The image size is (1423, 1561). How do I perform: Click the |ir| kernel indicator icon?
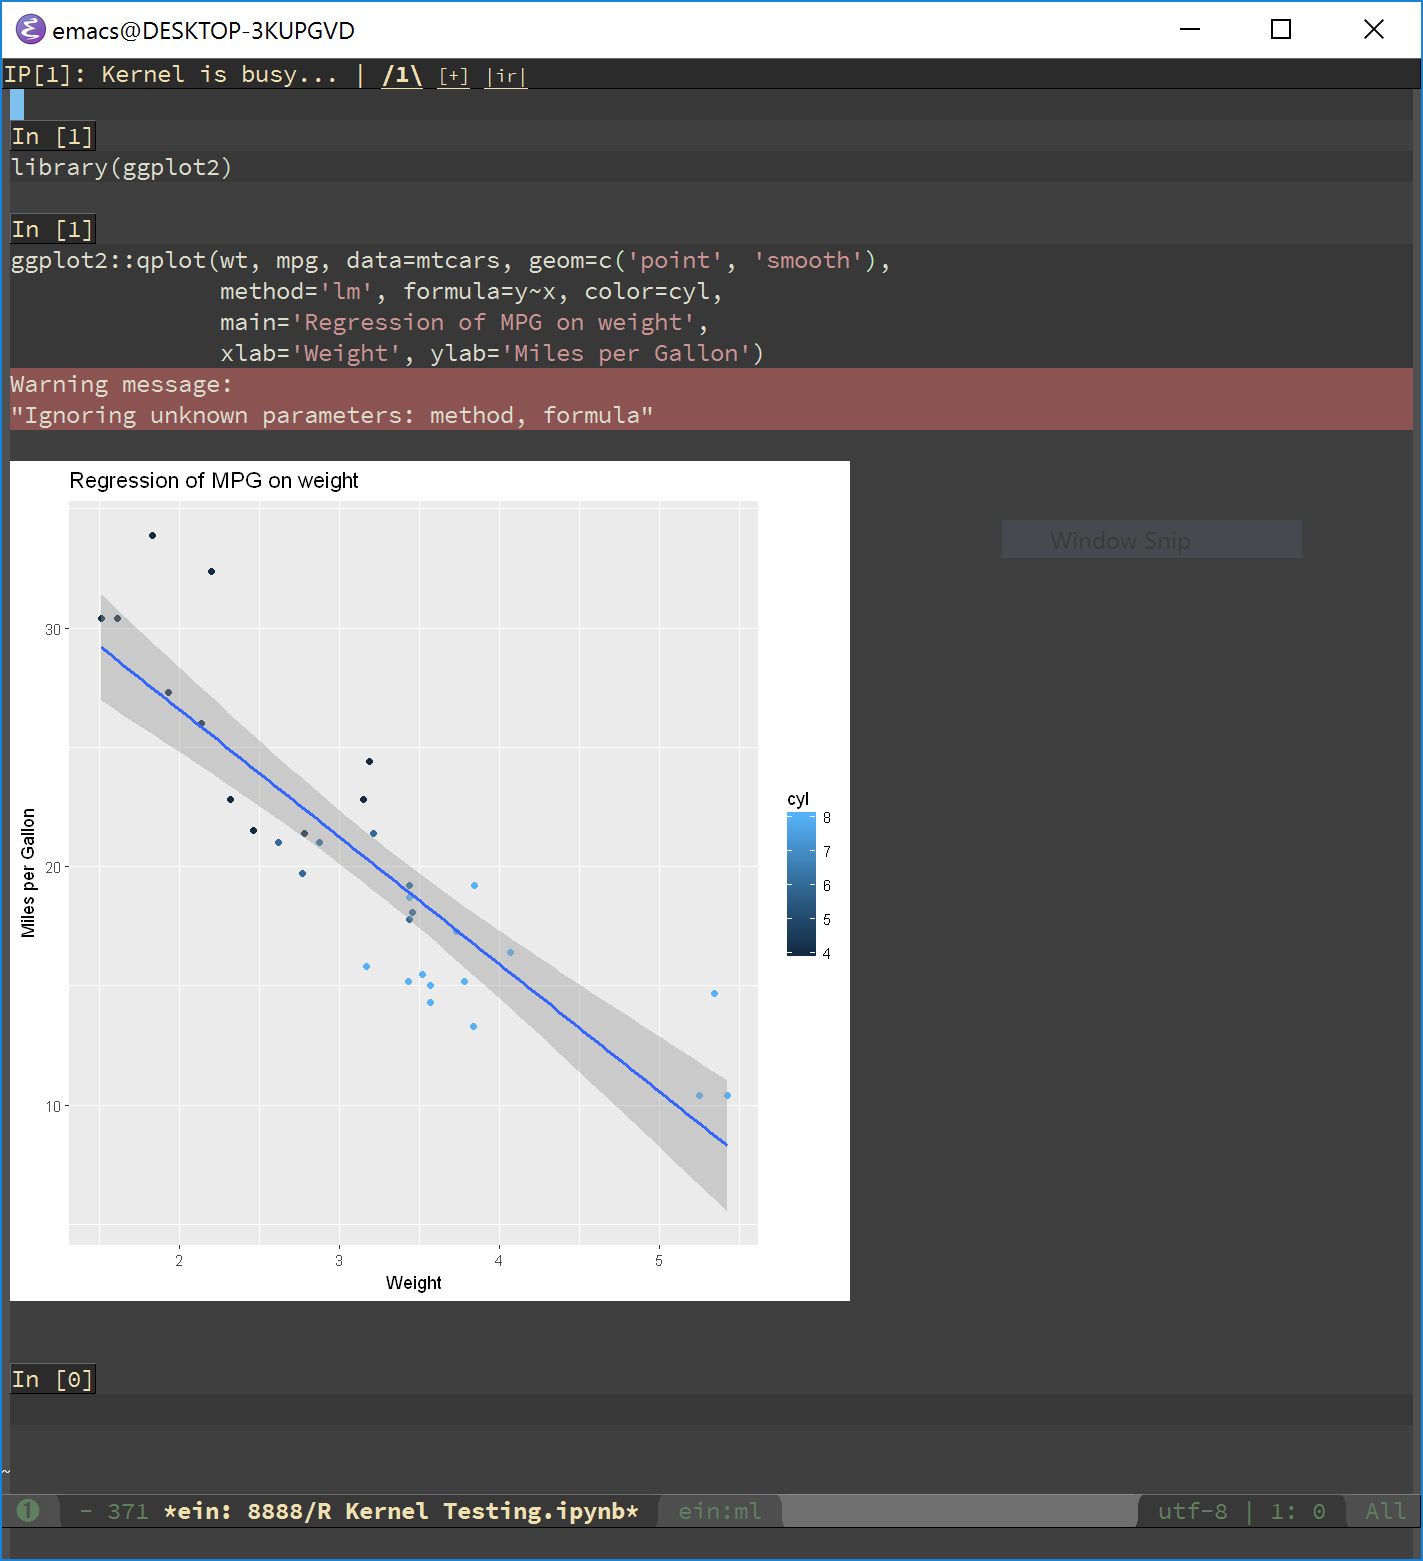coord(505,76)
